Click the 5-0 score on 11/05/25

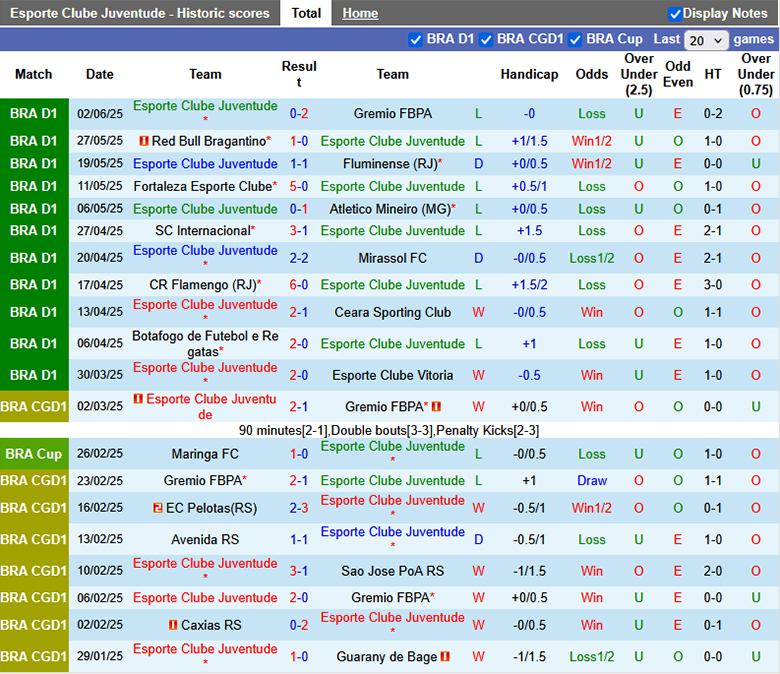298,187
